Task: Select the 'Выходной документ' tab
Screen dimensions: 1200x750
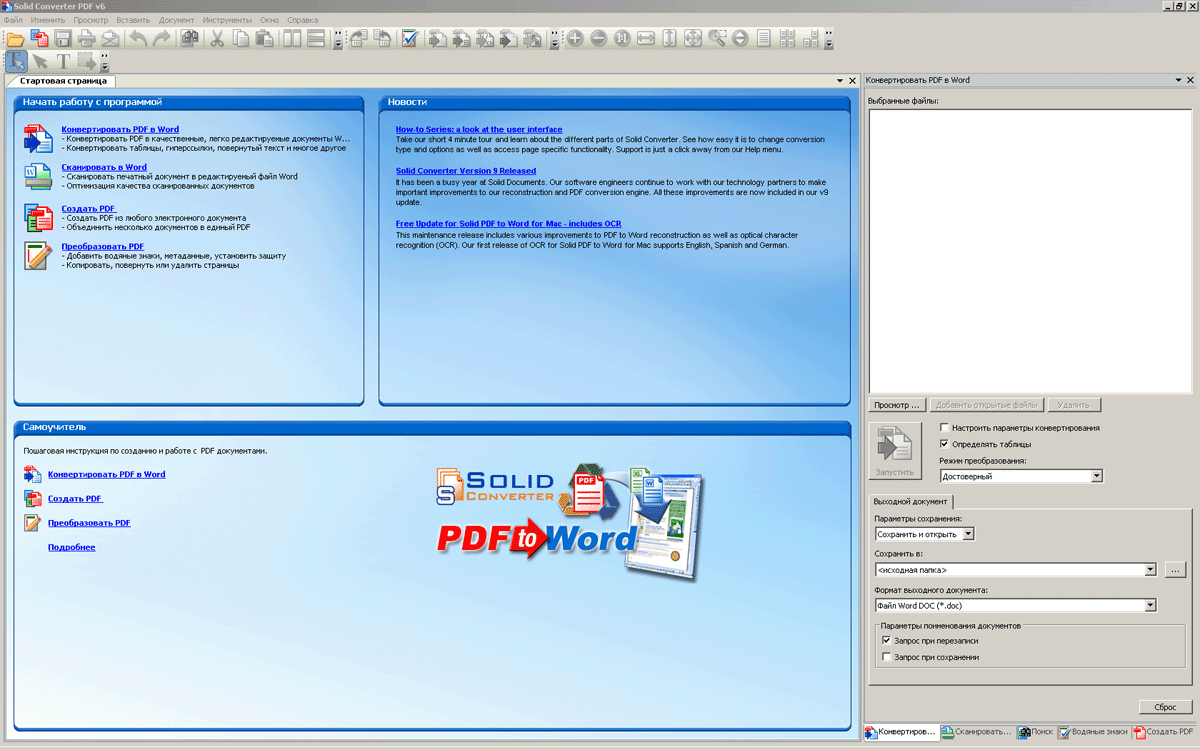Action: [x=910, y=501]
